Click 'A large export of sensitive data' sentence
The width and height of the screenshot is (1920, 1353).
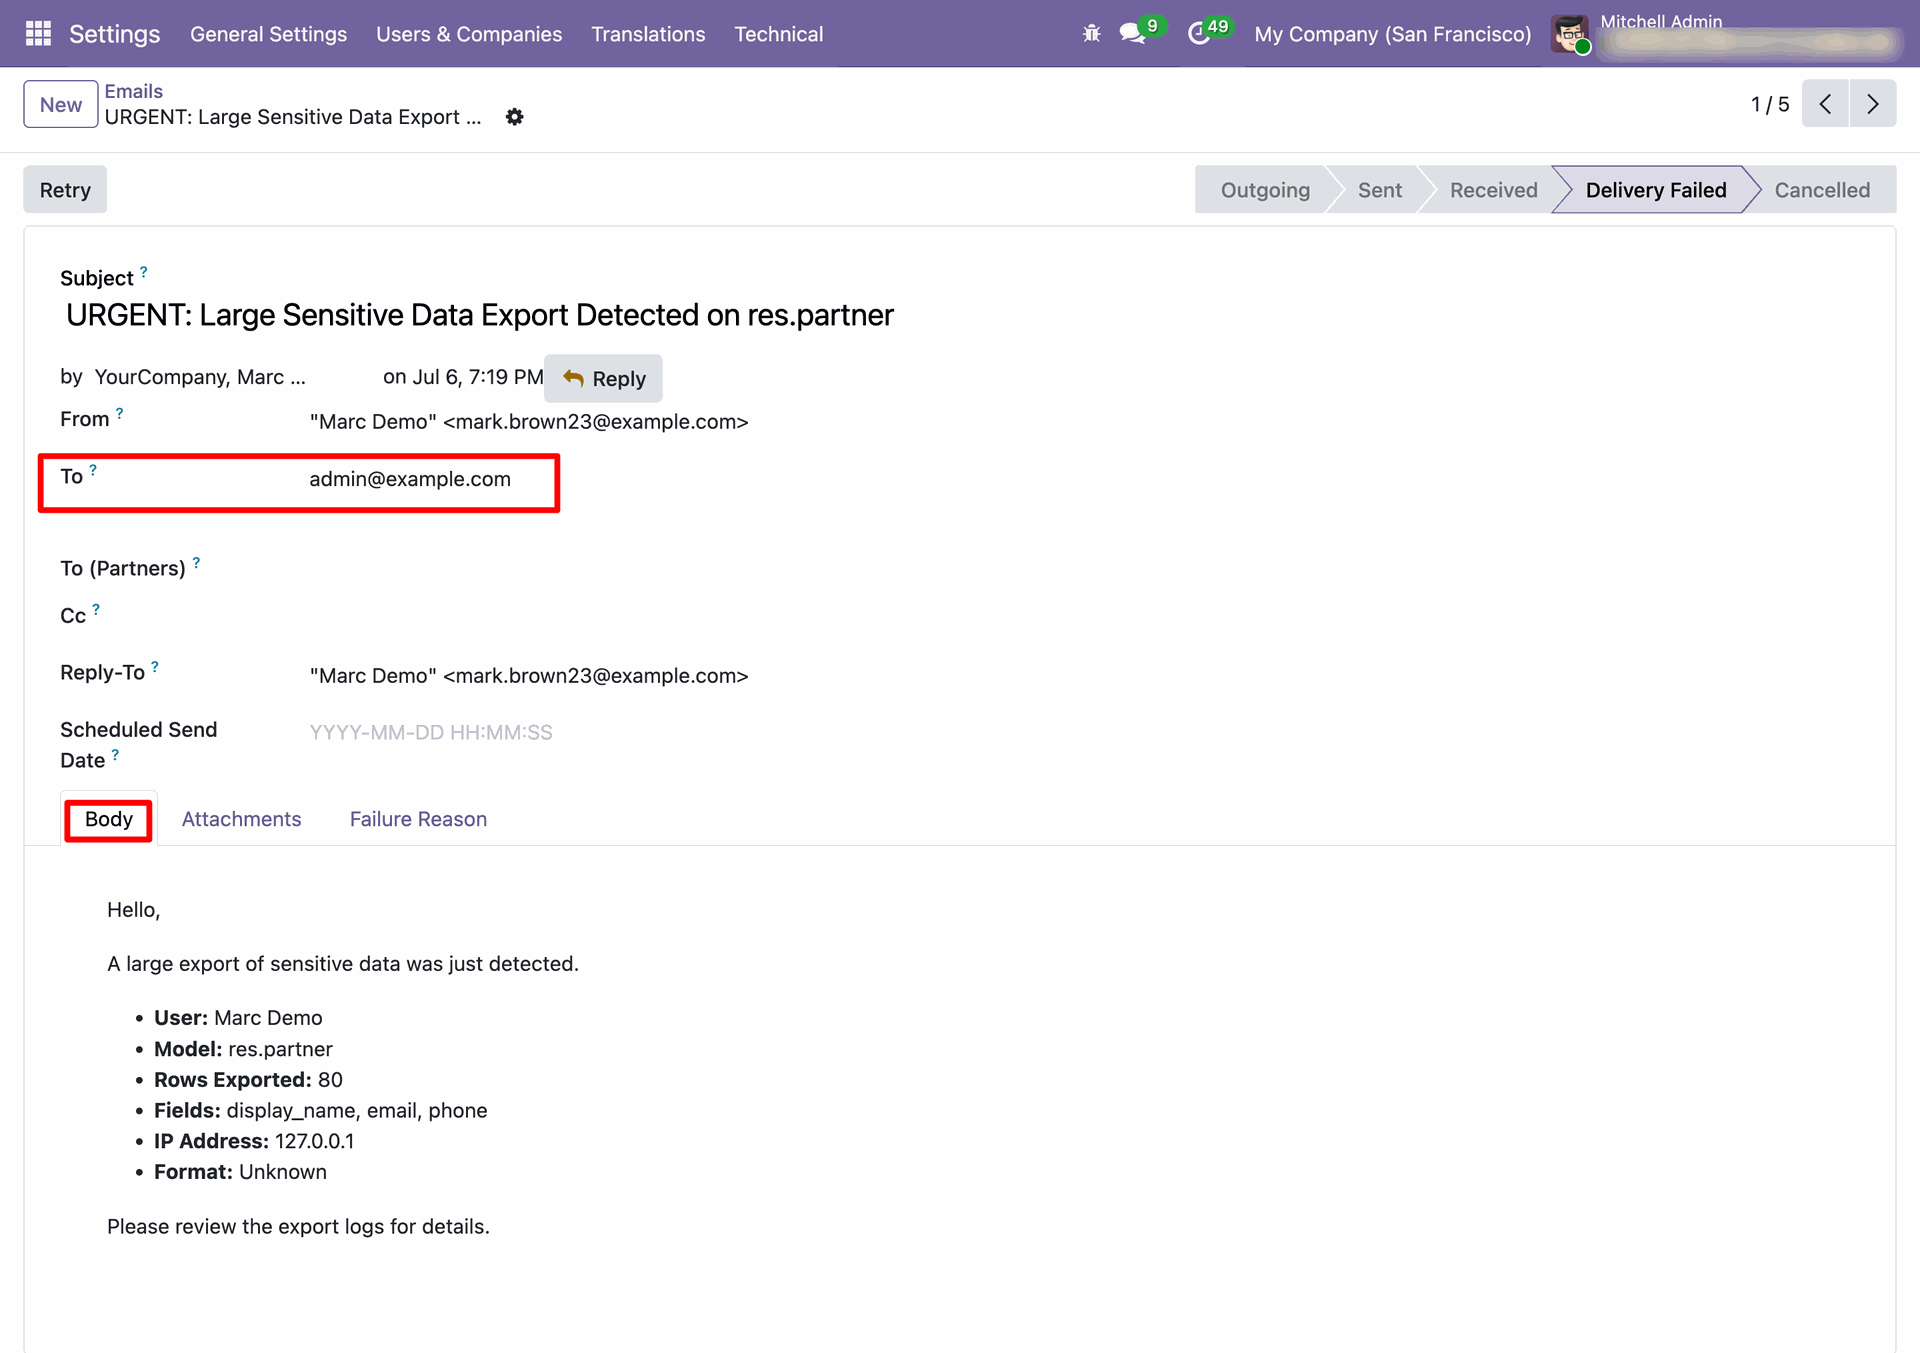(343, 964)
